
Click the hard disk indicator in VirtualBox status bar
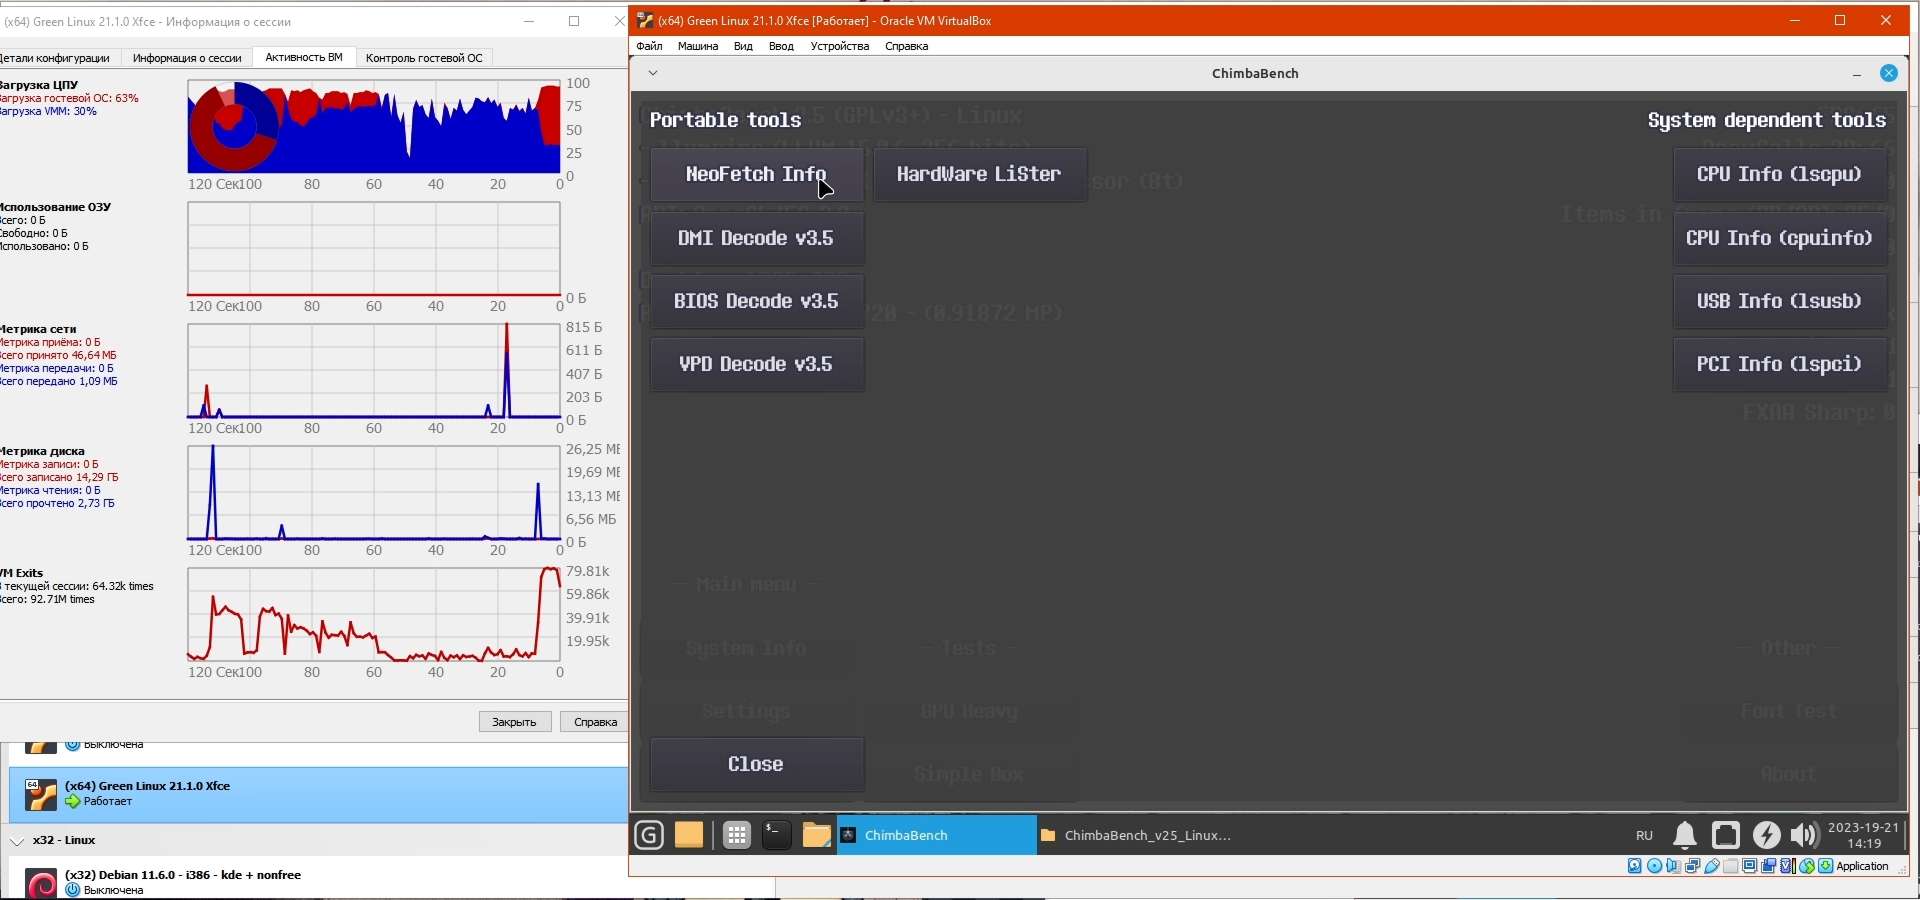[x=1635, y=866]
